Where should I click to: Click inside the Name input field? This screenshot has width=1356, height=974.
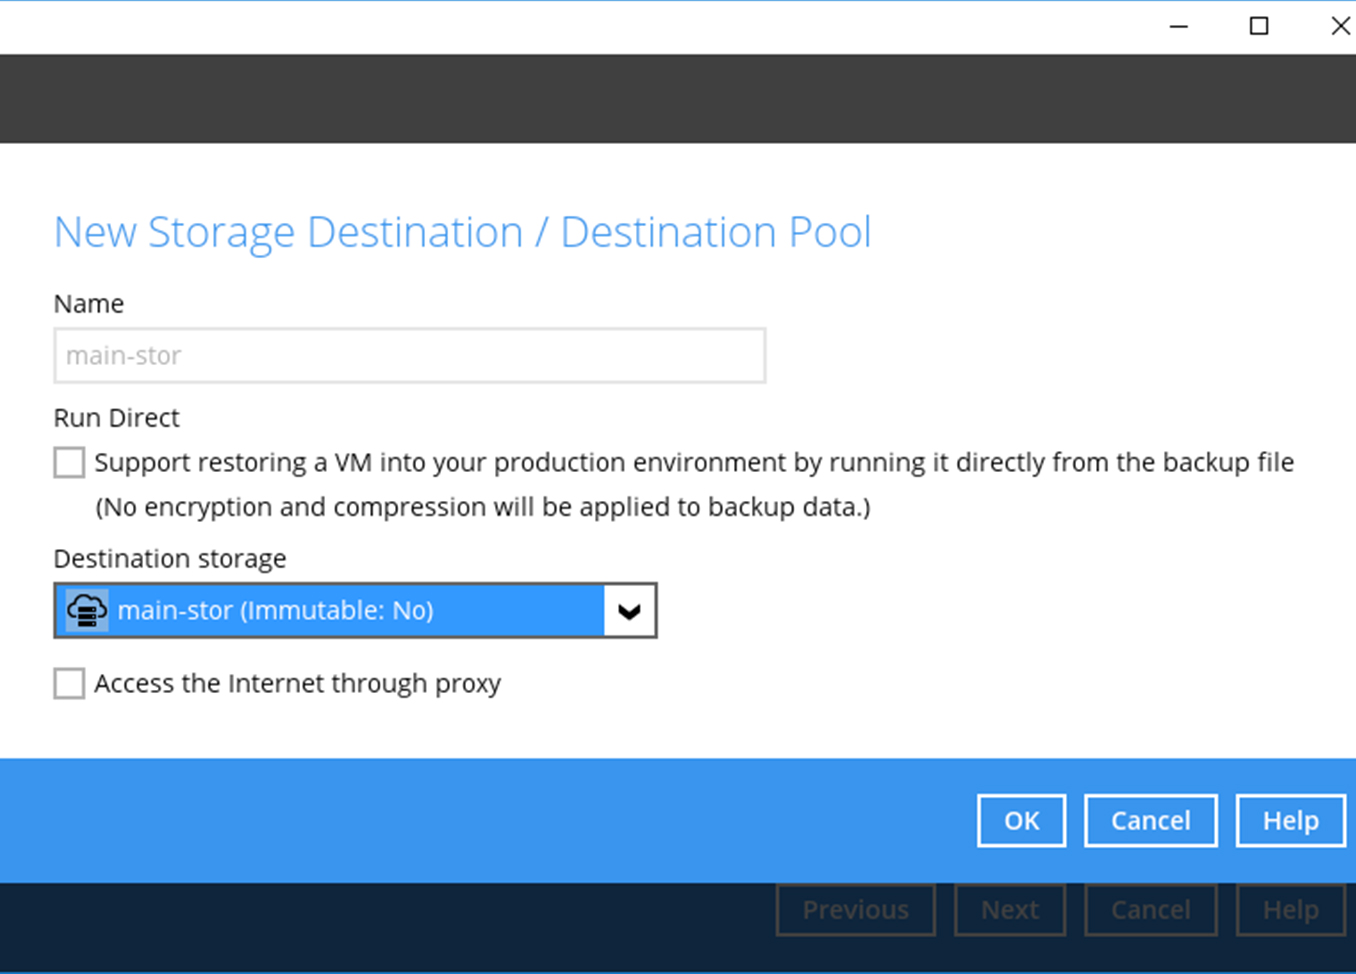click(410, 355)
